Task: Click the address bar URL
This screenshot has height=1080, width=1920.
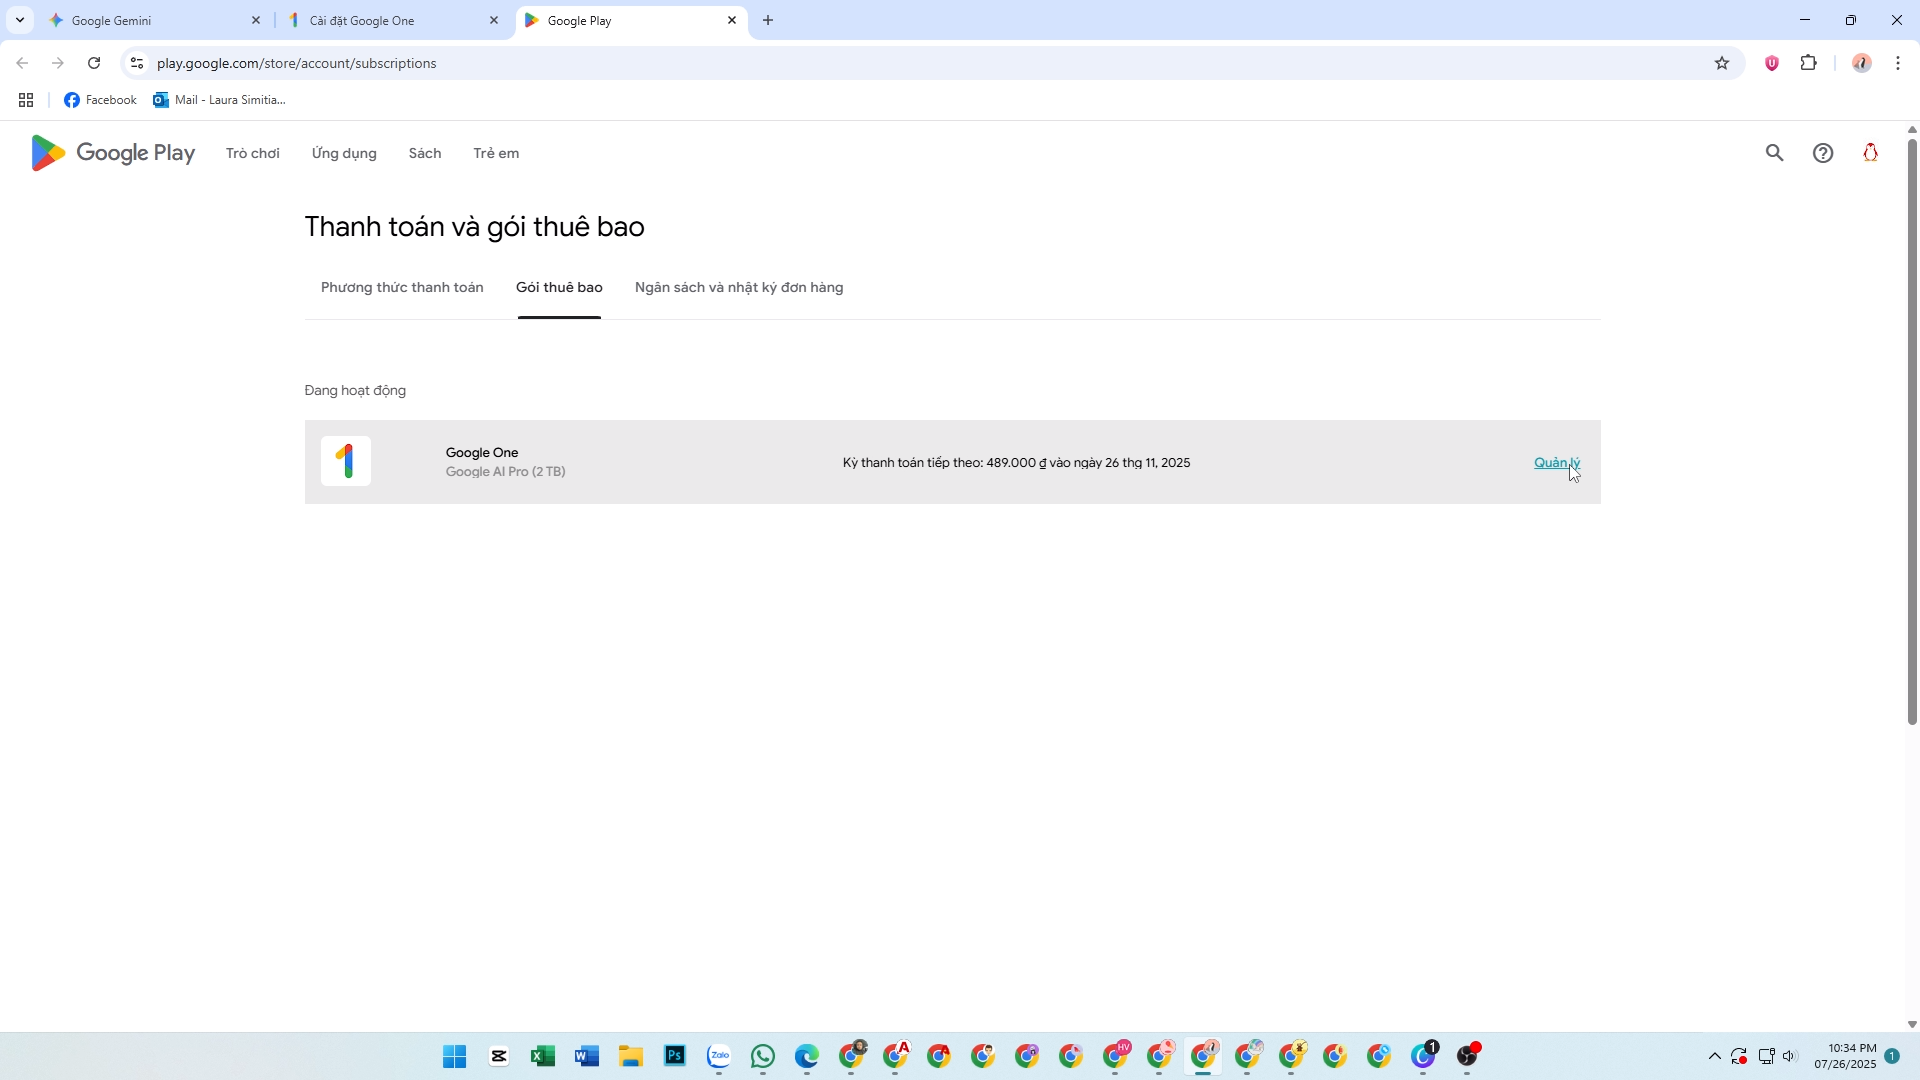Action: (x=297, y=63)
